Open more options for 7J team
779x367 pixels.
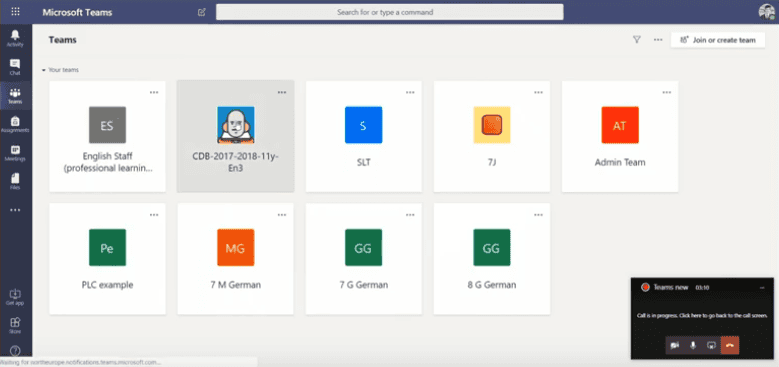[x=539, y=92]
